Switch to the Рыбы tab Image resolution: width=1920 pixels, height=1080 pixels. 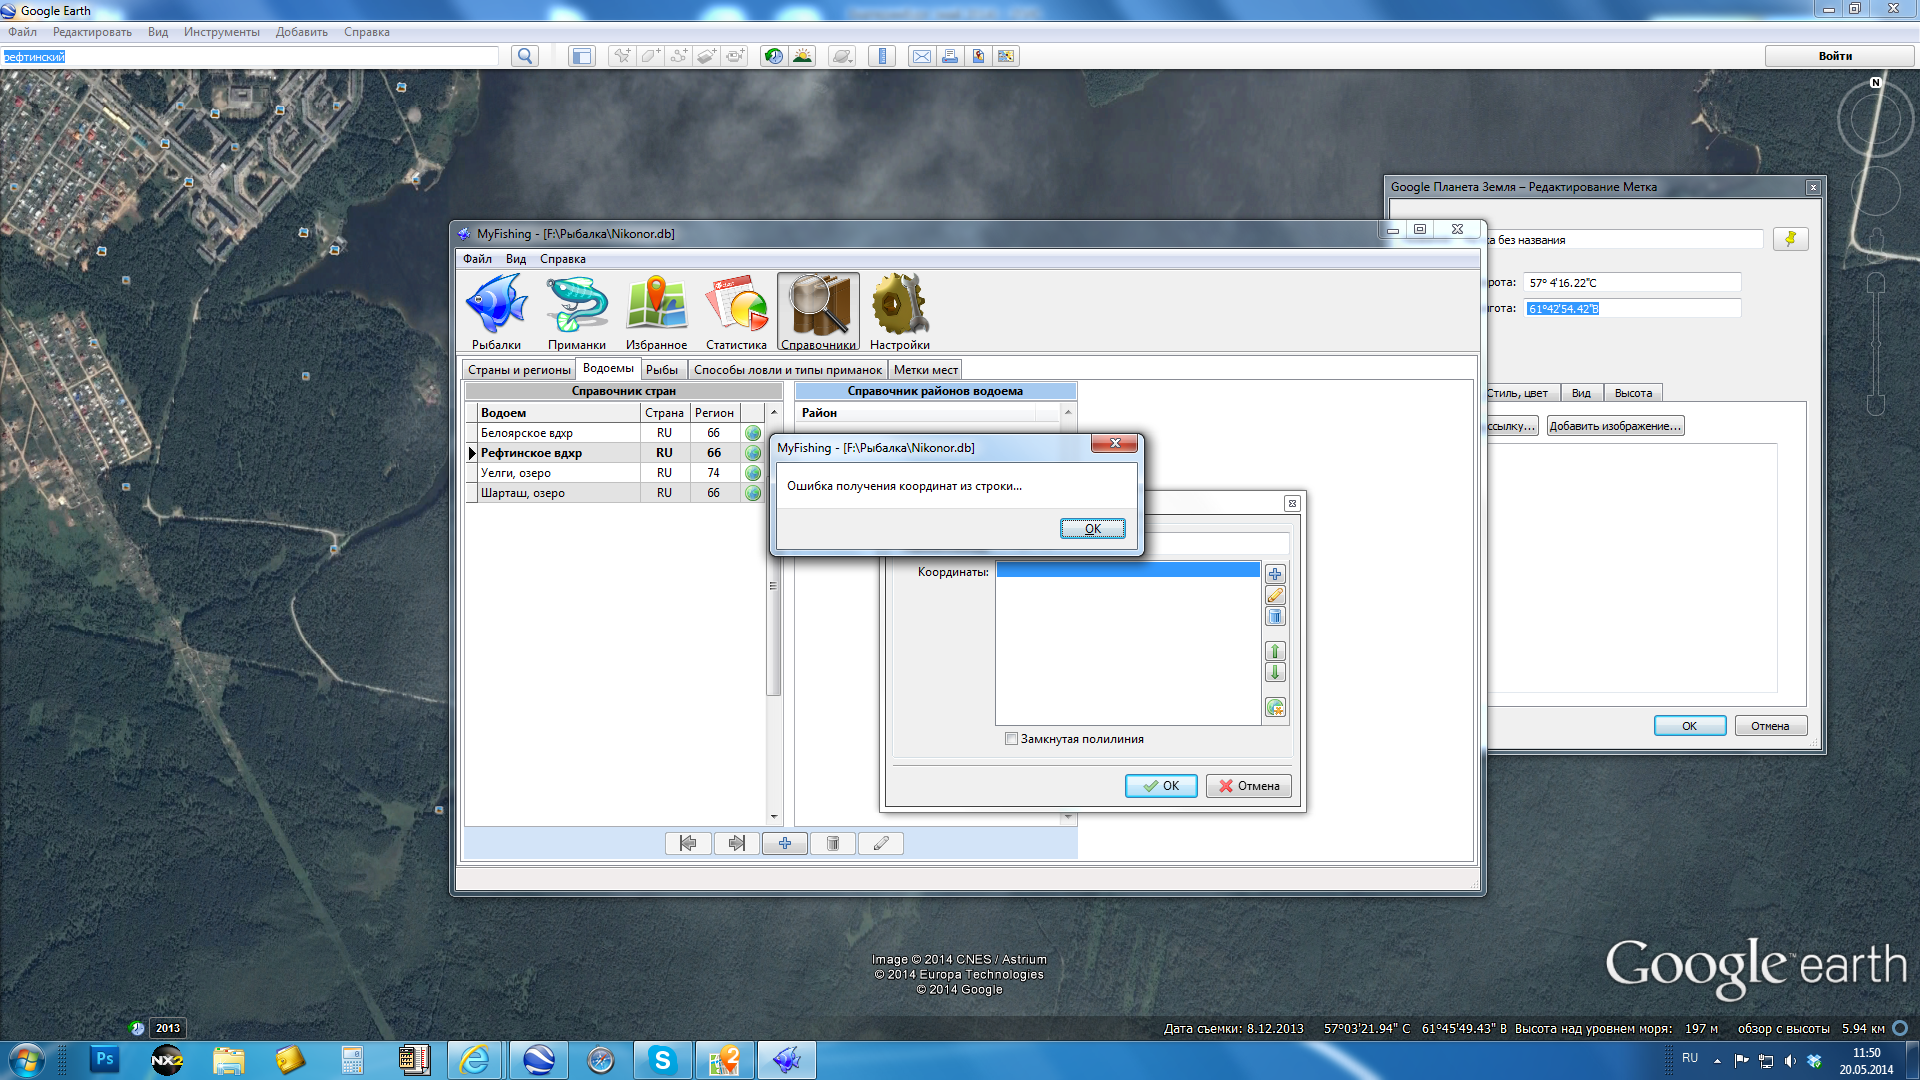[x=662, y=370]
